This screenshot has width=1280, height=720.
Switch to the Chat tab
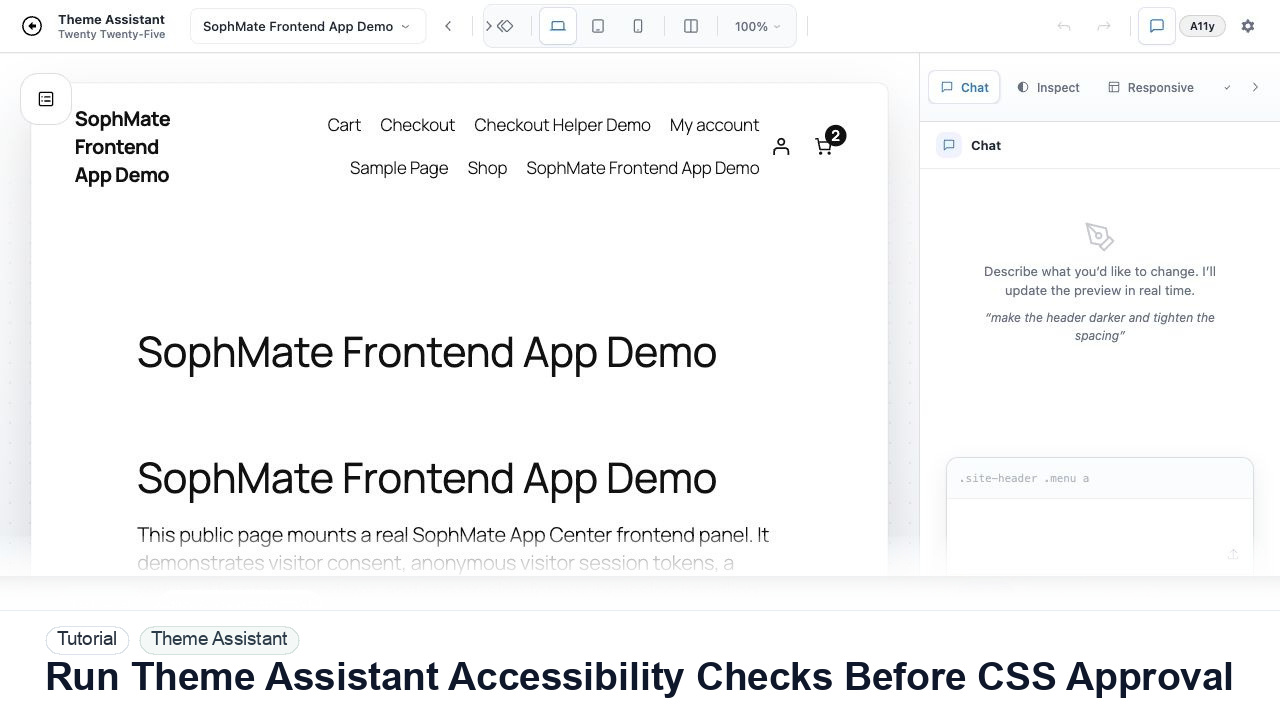click(x=965, y=88)
